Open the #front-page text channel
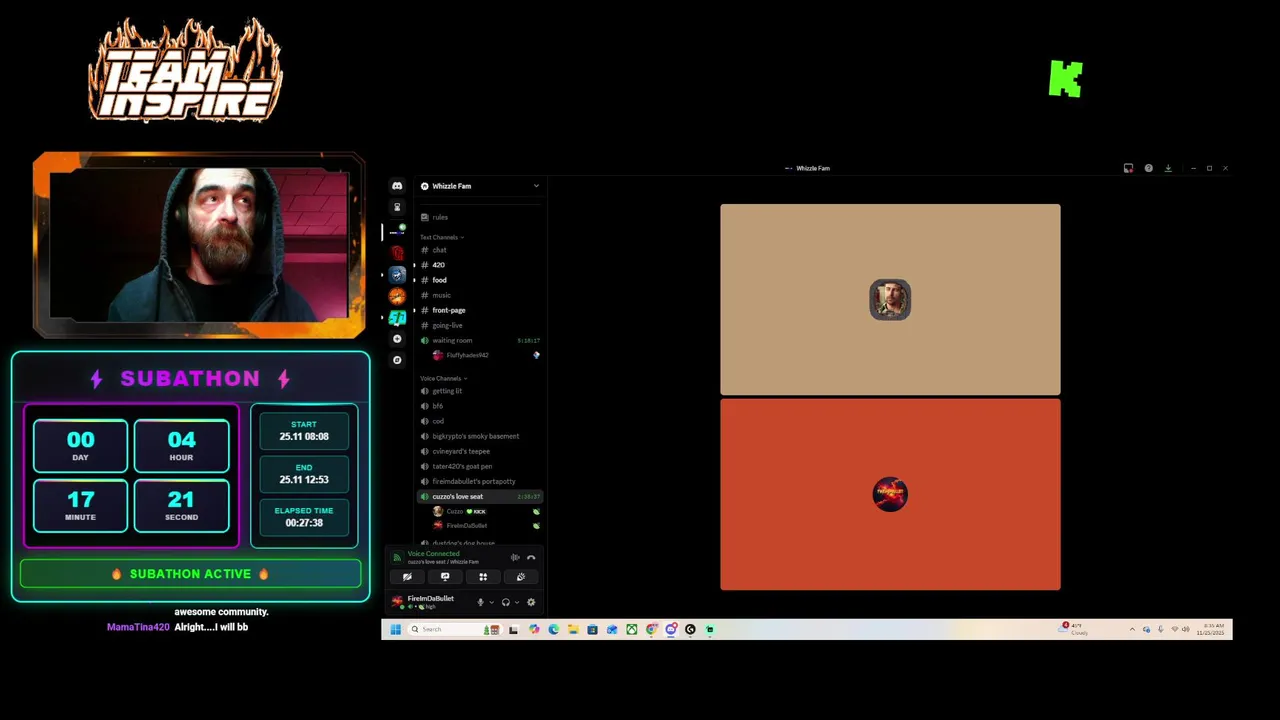Image resolution: width=1280 pixels, height=720 pixels. pyautogui.click(x=481, y=310)
